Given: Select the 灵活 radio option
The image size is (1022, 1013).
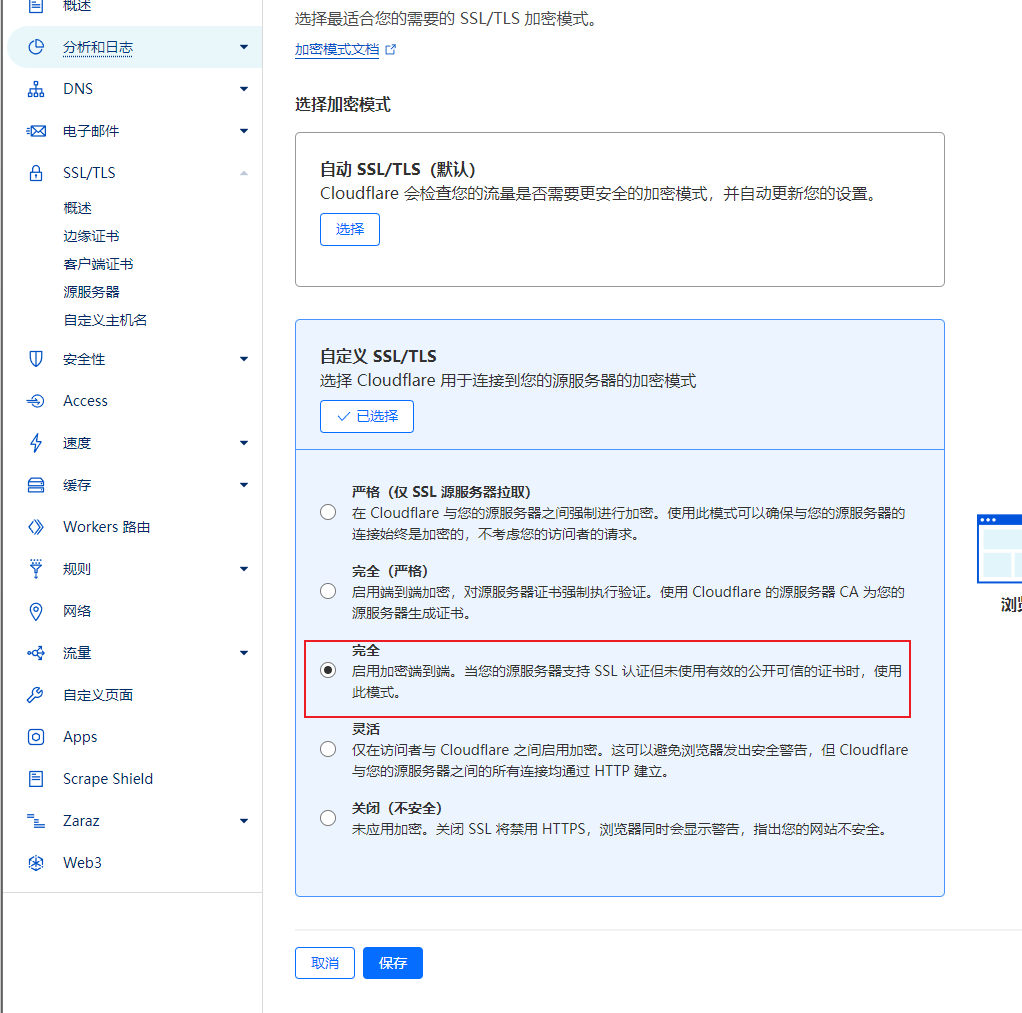Looking at the screenshot, I should point(328,749).
